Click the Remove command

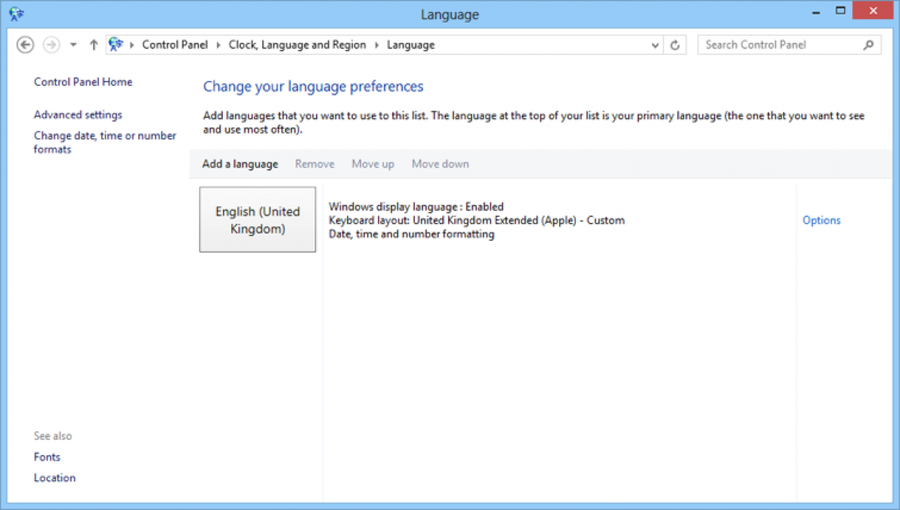coord(315,164)
